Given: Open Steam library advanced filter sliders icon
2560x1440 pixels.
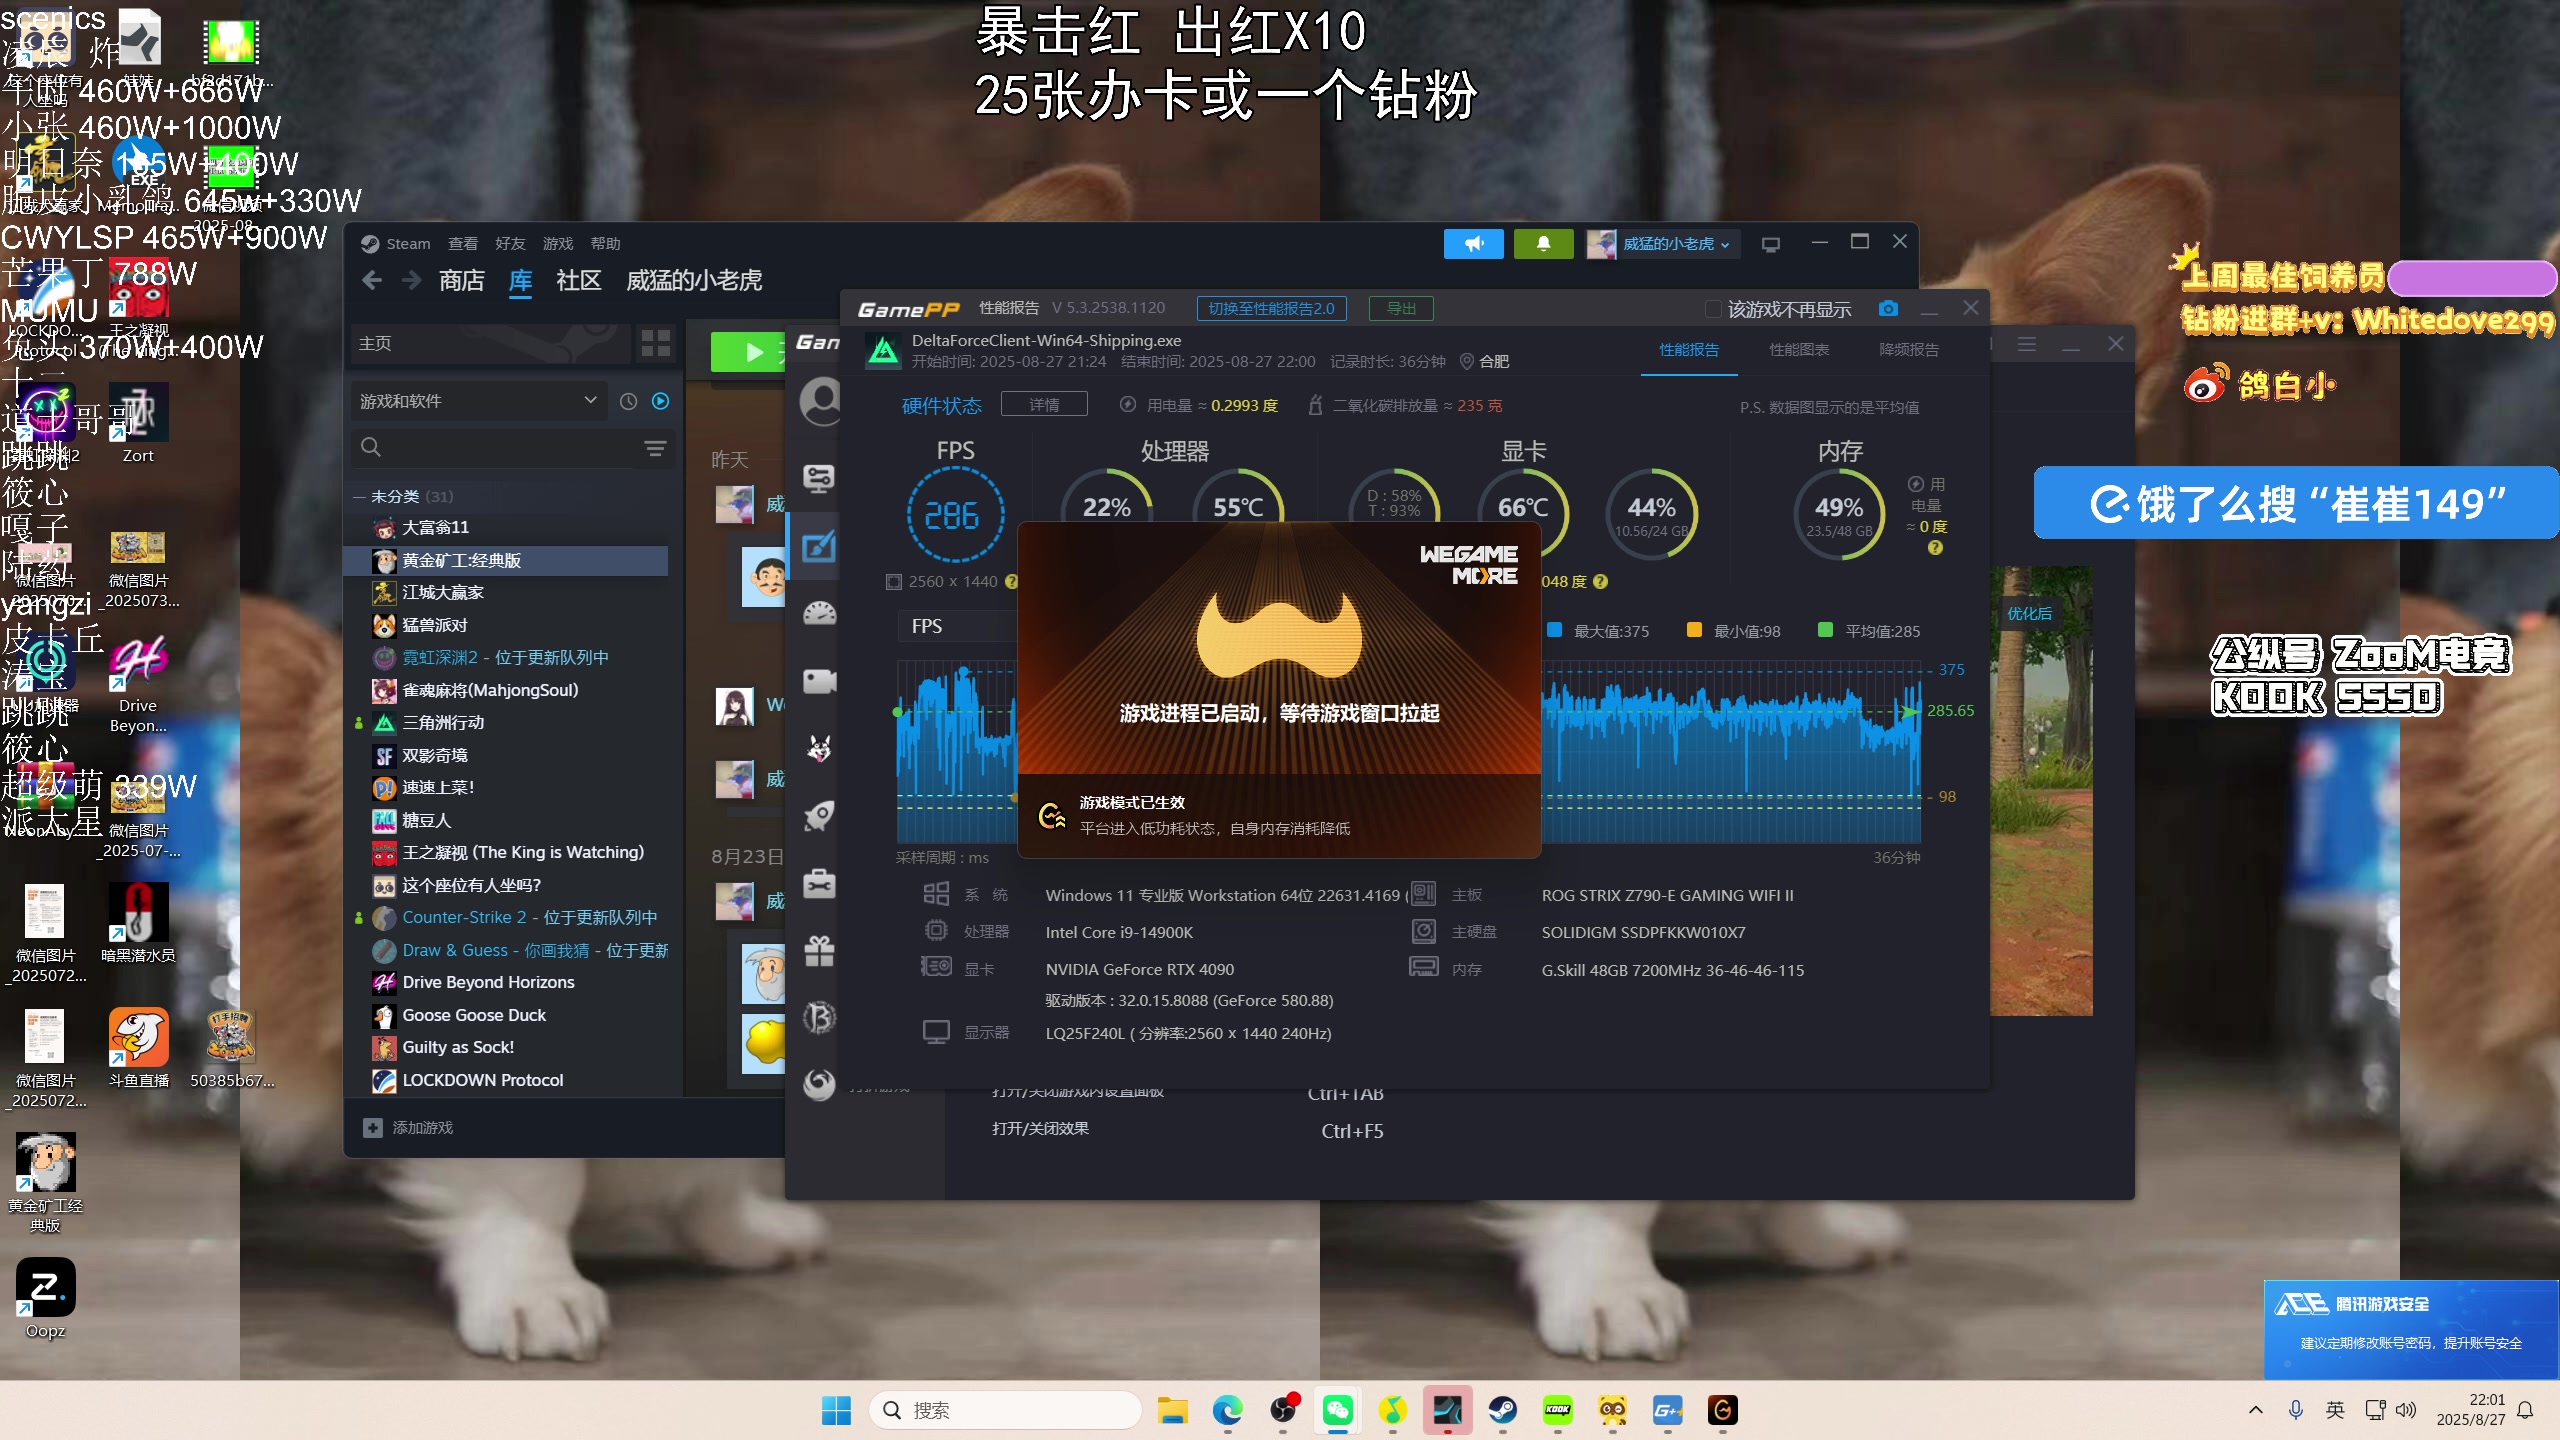Looking at the screenshot, I should click(655, 448).
